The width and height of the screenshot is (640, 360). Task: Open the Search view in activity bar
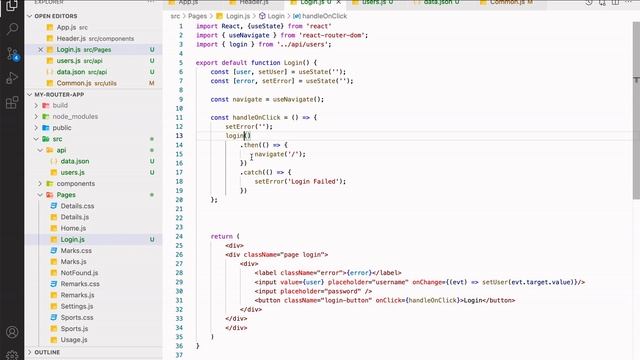point(12,29)
